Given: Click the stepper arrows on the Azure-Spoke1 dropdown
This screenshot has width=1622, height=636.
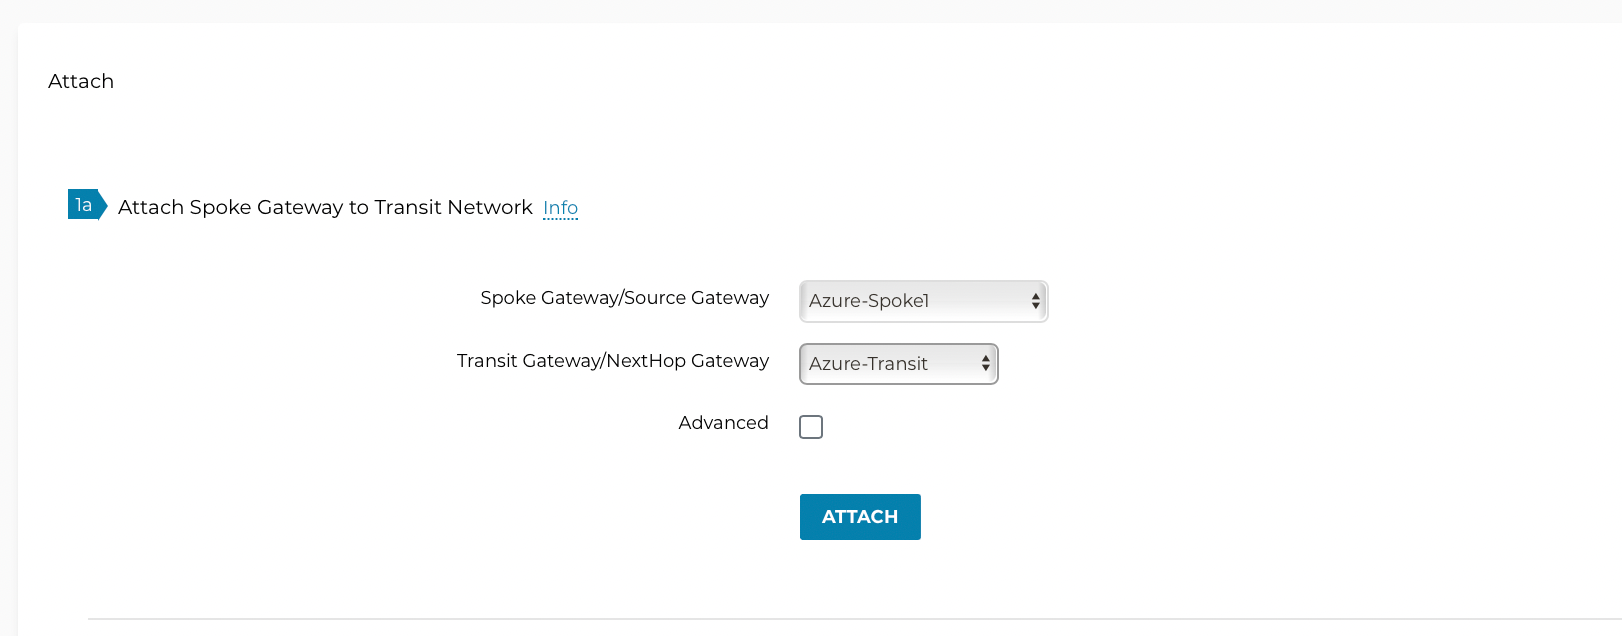Looking at the screenshot, I should 1035,301.
